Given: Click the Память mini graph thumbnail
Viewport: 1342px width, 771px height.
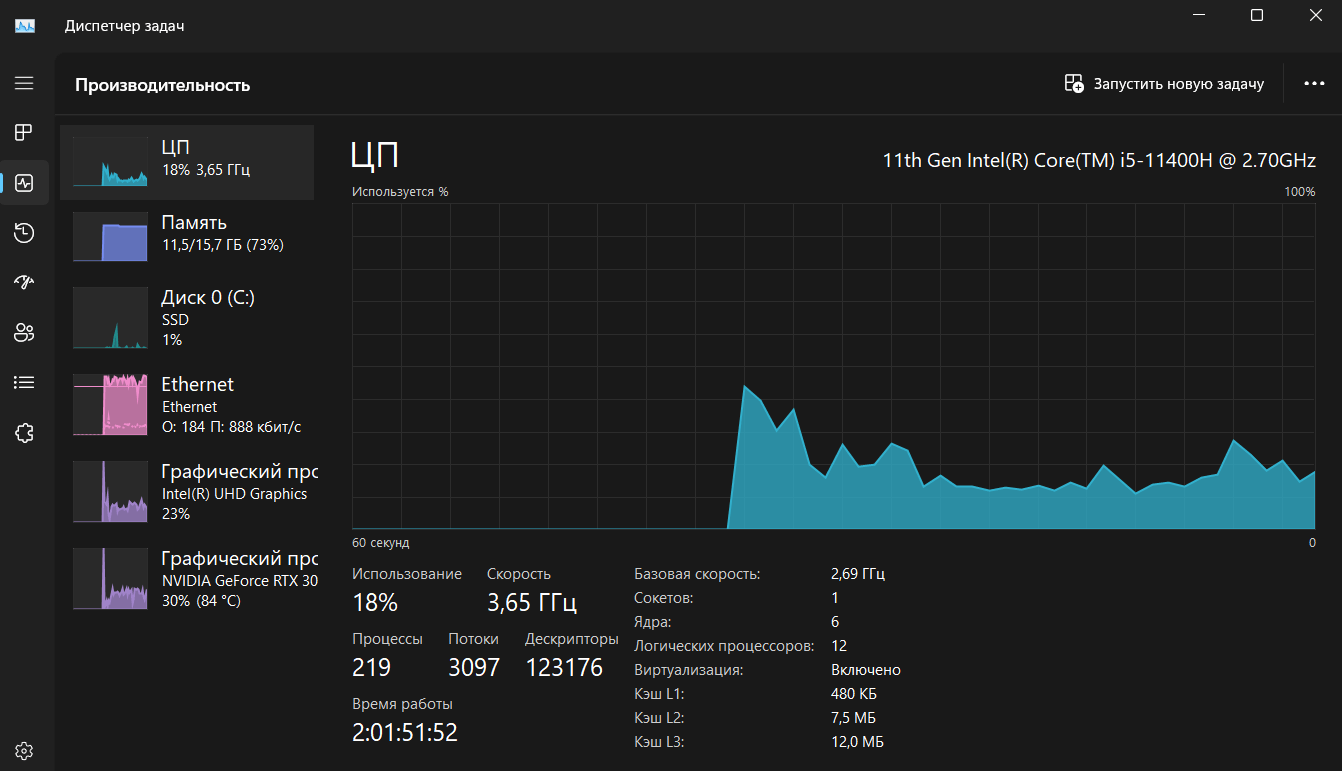Looking at the screenshot, I should pyautogui.click(x=110, y=237).
